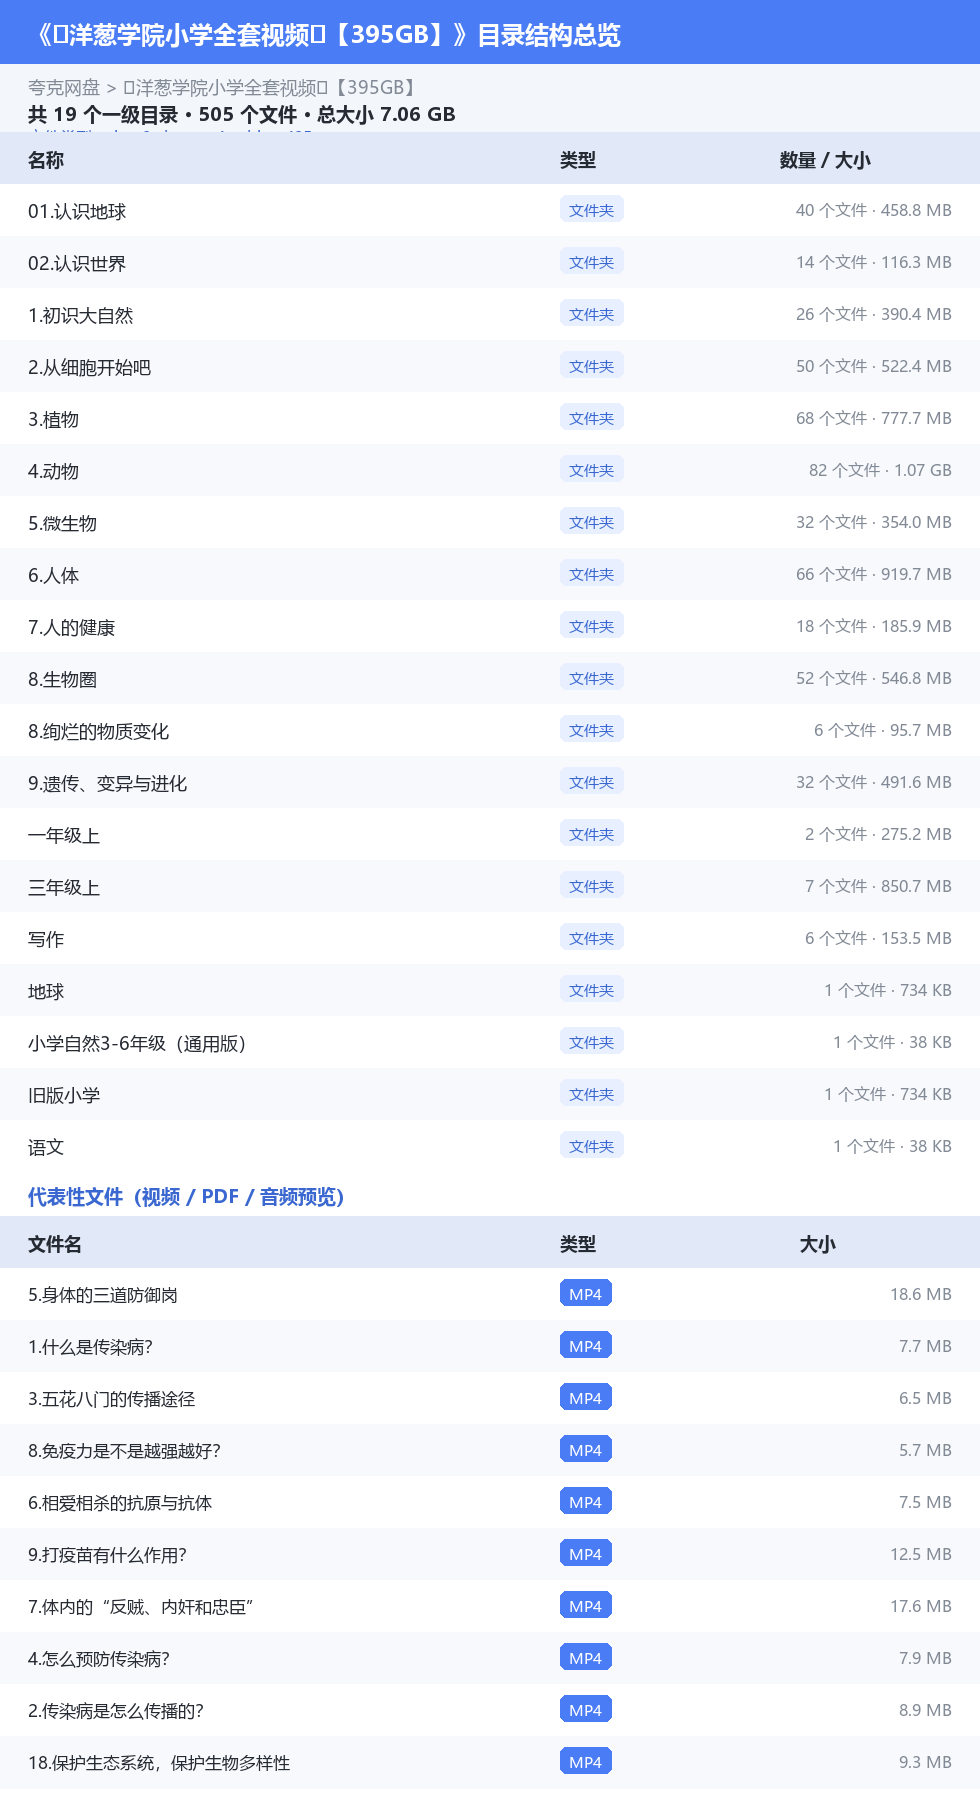Viewport: 980px width, 1820px height.
Task: Select the 2.从细胞开始吧 folder row
Action: tap(490, 366)
